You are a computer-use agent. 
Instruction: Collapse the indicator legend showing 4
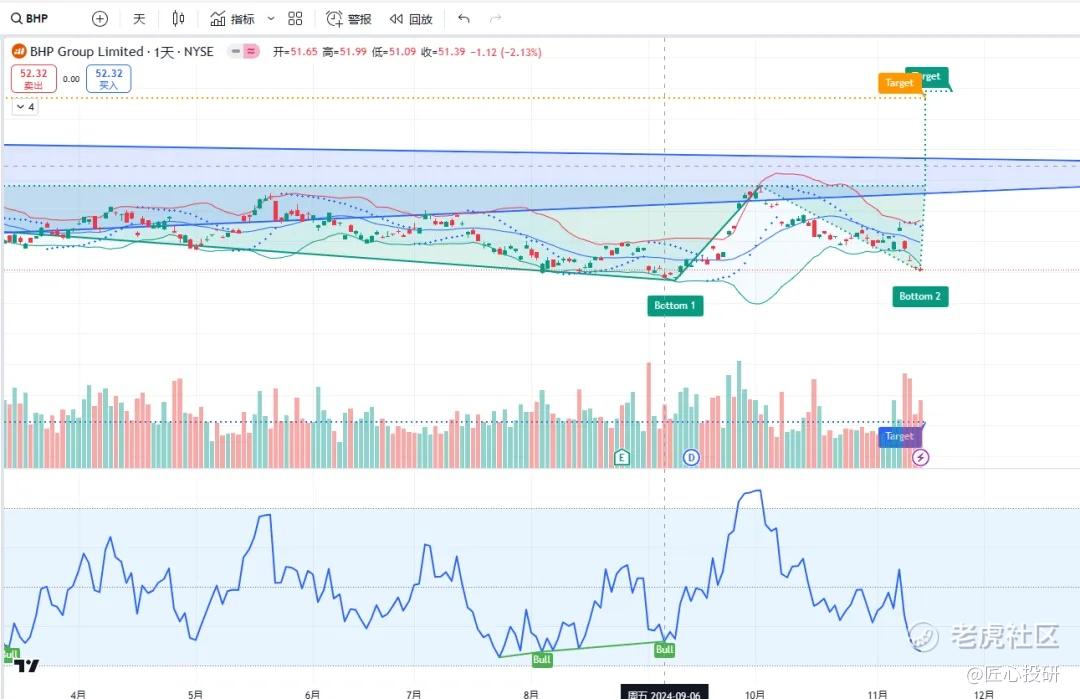[25, 107]
